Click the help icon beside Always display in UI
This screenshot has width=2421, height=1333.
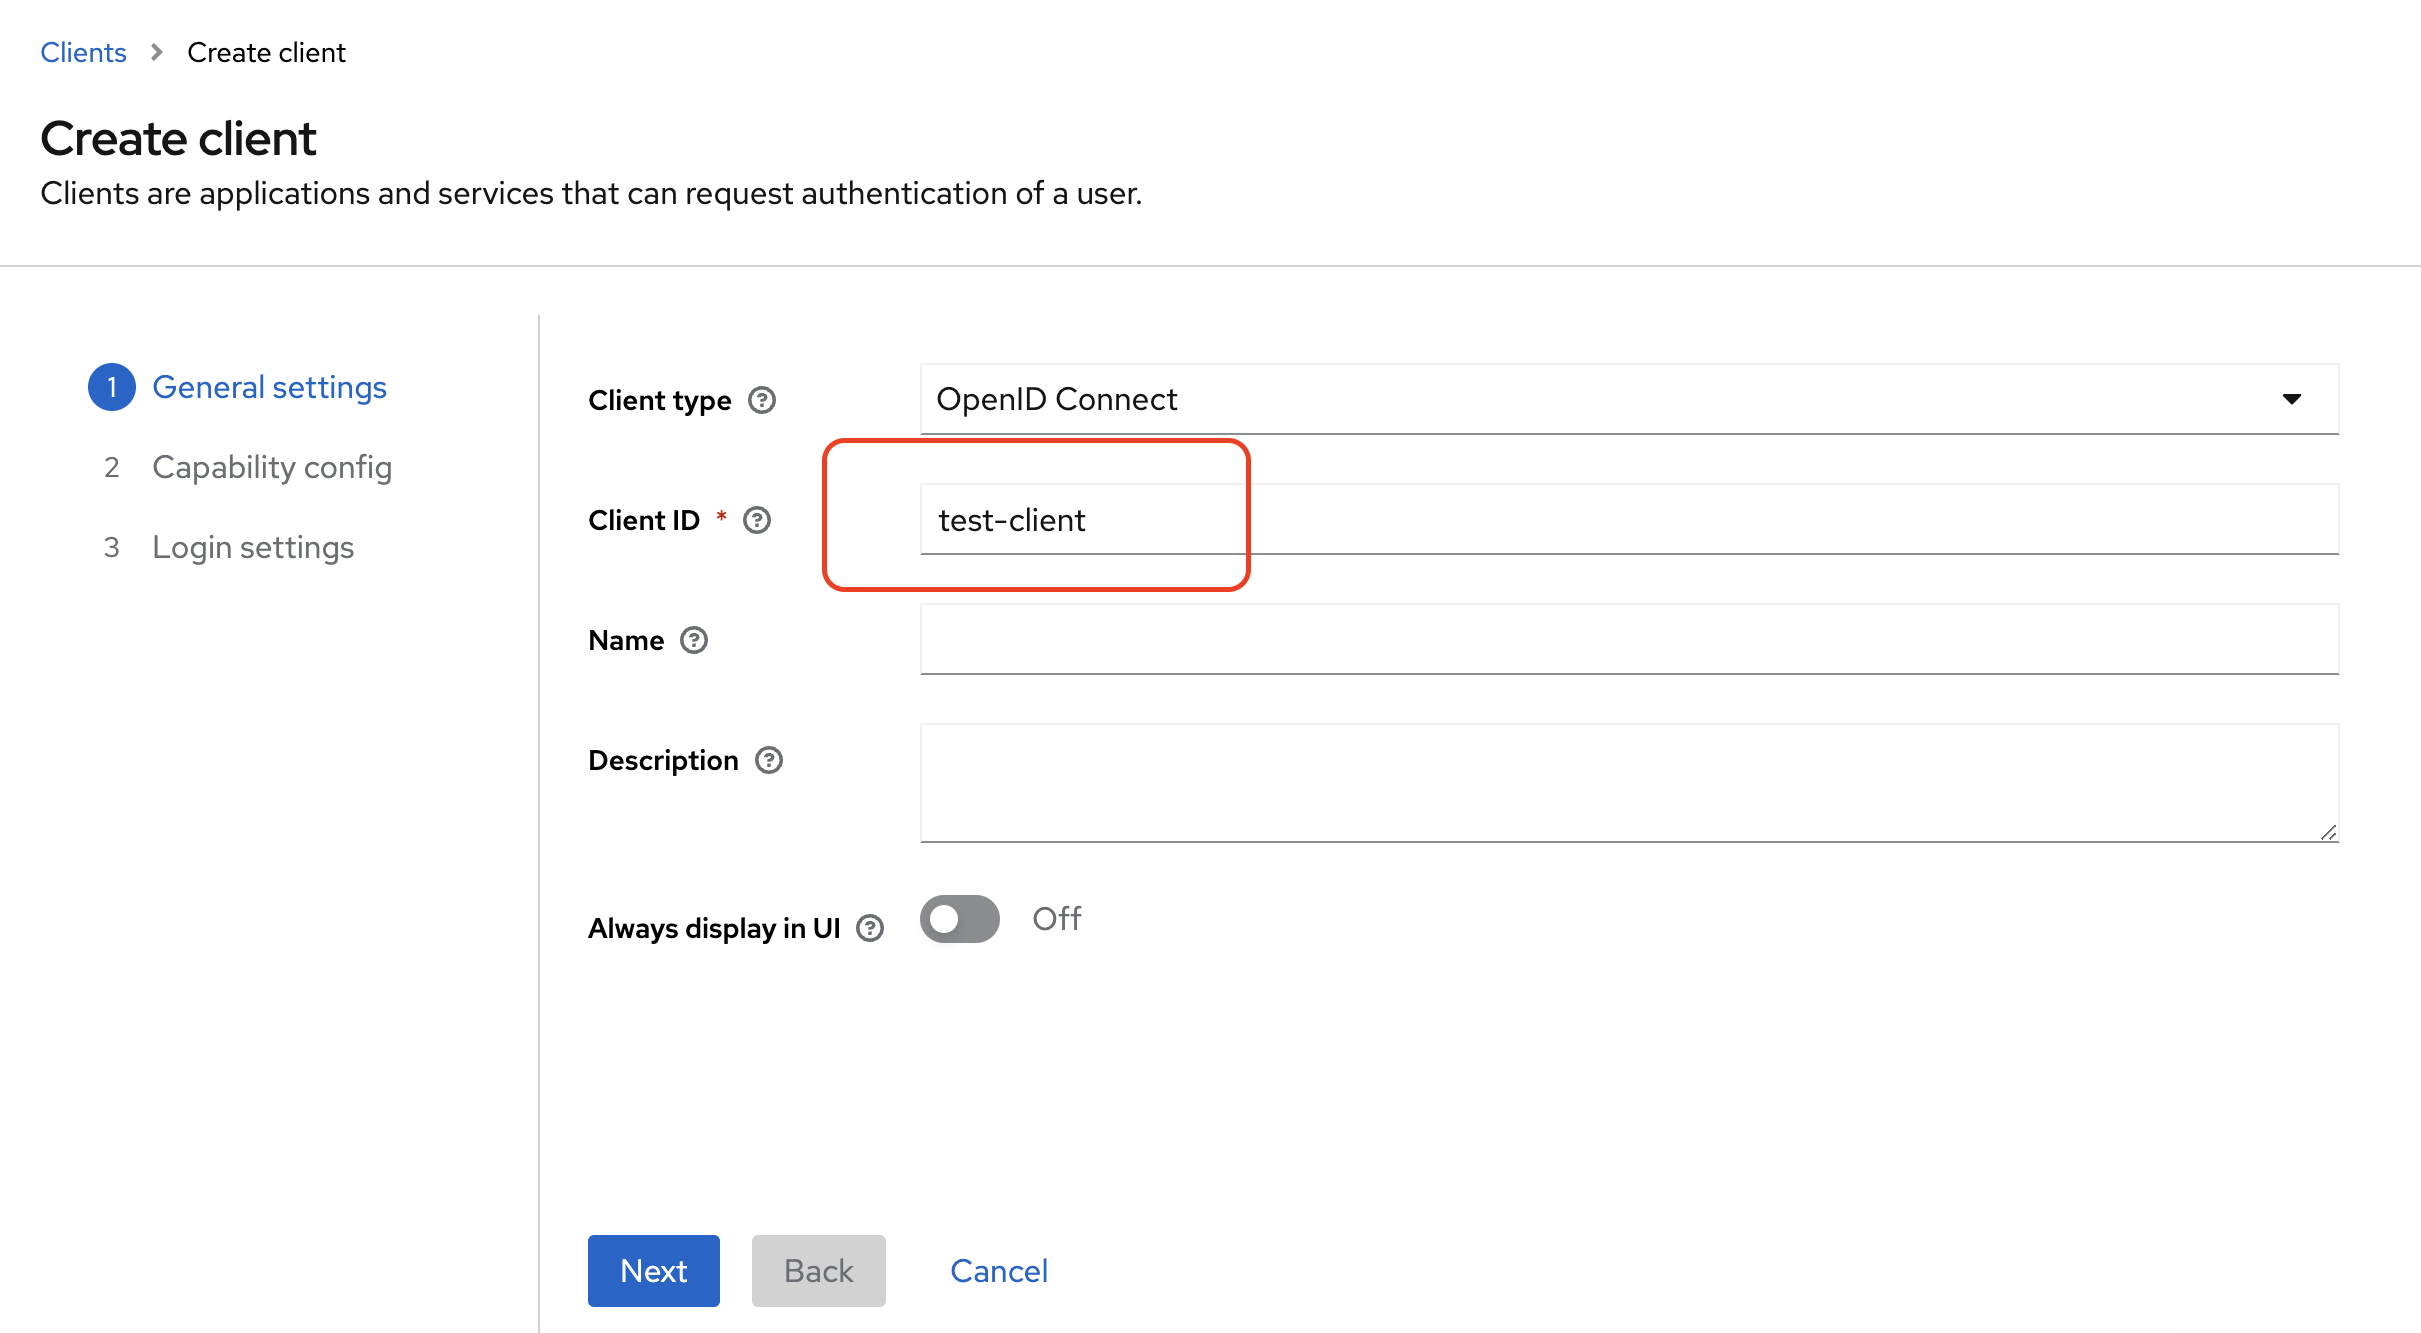point(869,928)
